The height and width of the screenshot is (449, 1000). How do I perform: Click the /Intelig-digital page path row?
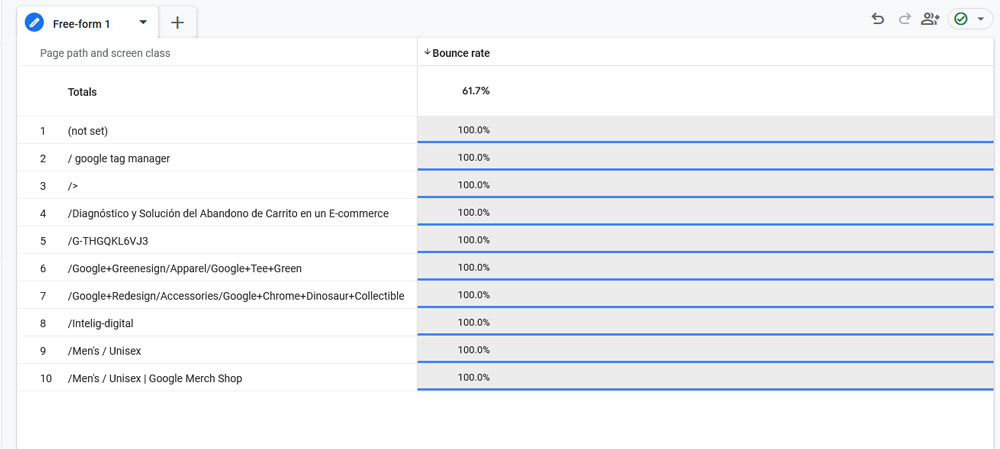pos(100,323)
